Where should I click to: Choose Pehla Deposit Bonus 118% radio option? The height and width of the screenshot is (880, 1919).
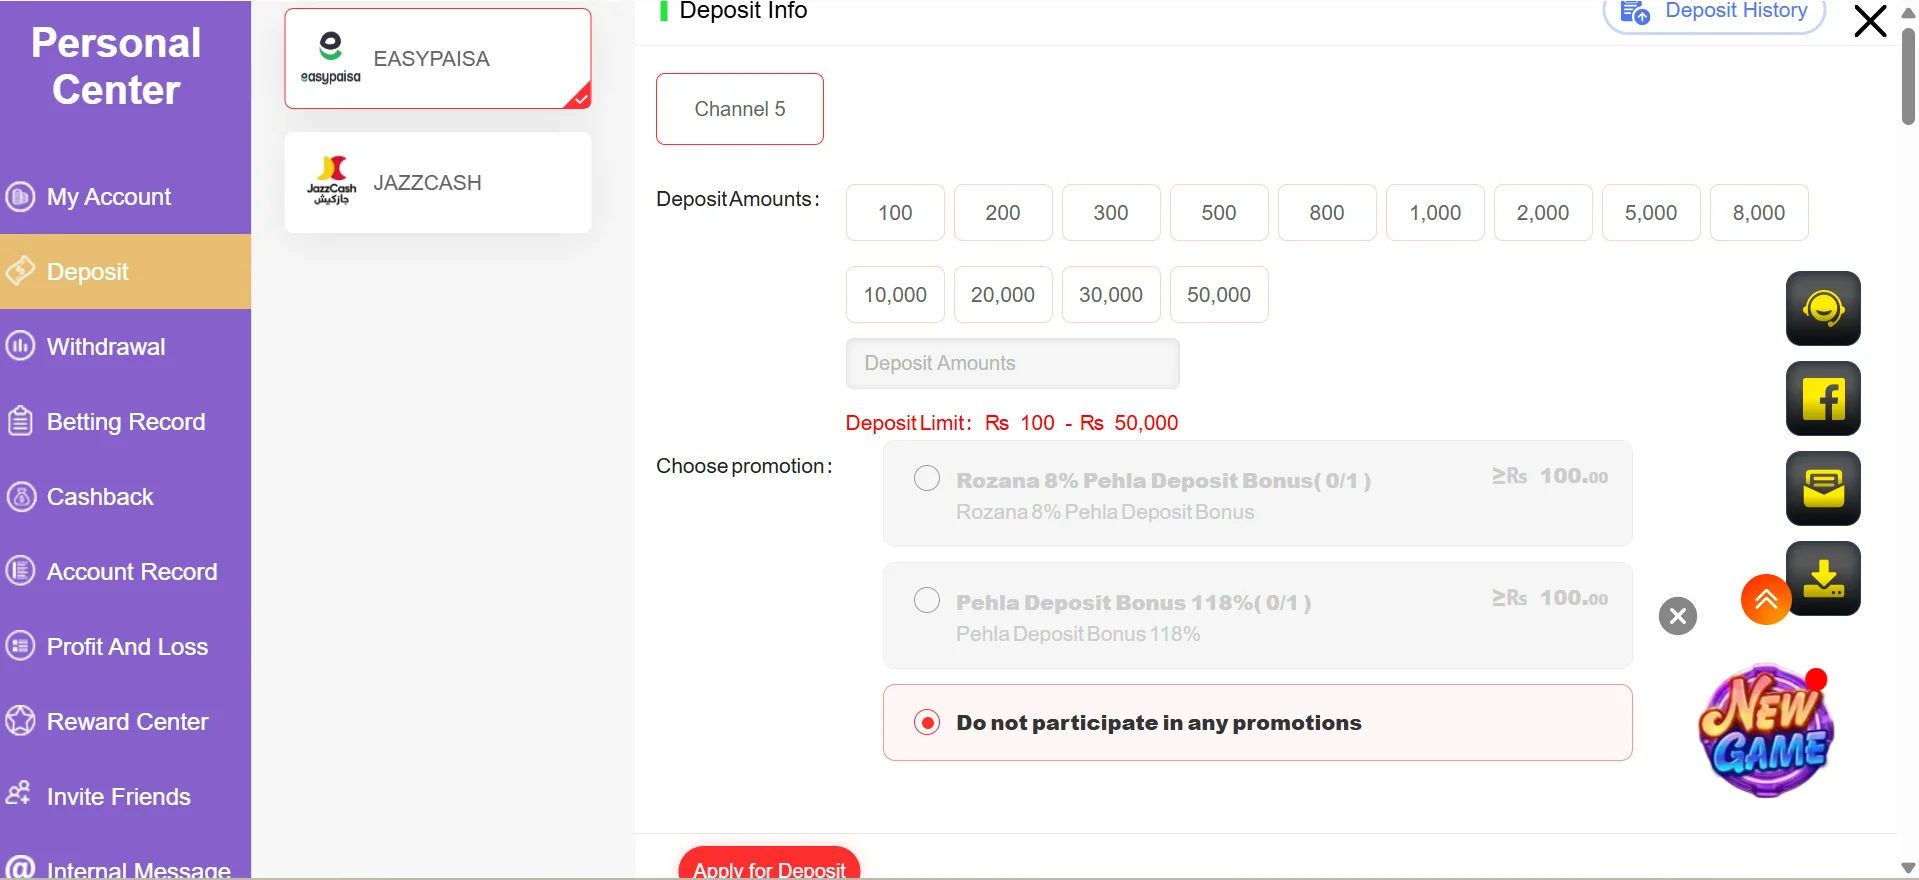(927, 601)
